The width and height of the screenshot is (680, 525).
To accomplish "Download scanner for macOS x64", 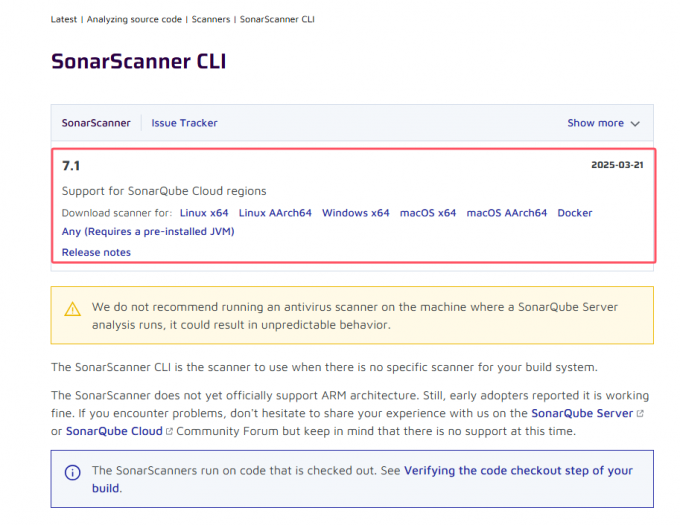I will [428, 213].
